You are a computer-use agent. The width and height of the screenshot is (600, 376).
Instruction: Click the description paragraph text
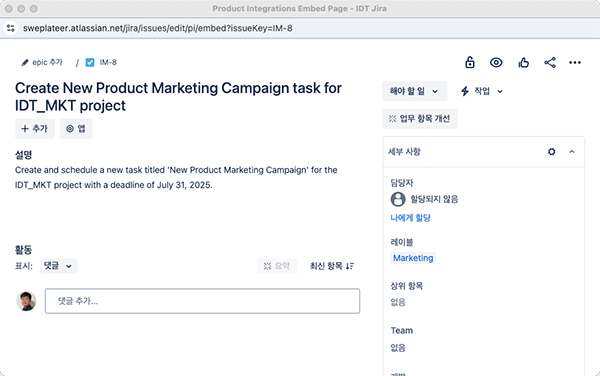click(176, 177)
